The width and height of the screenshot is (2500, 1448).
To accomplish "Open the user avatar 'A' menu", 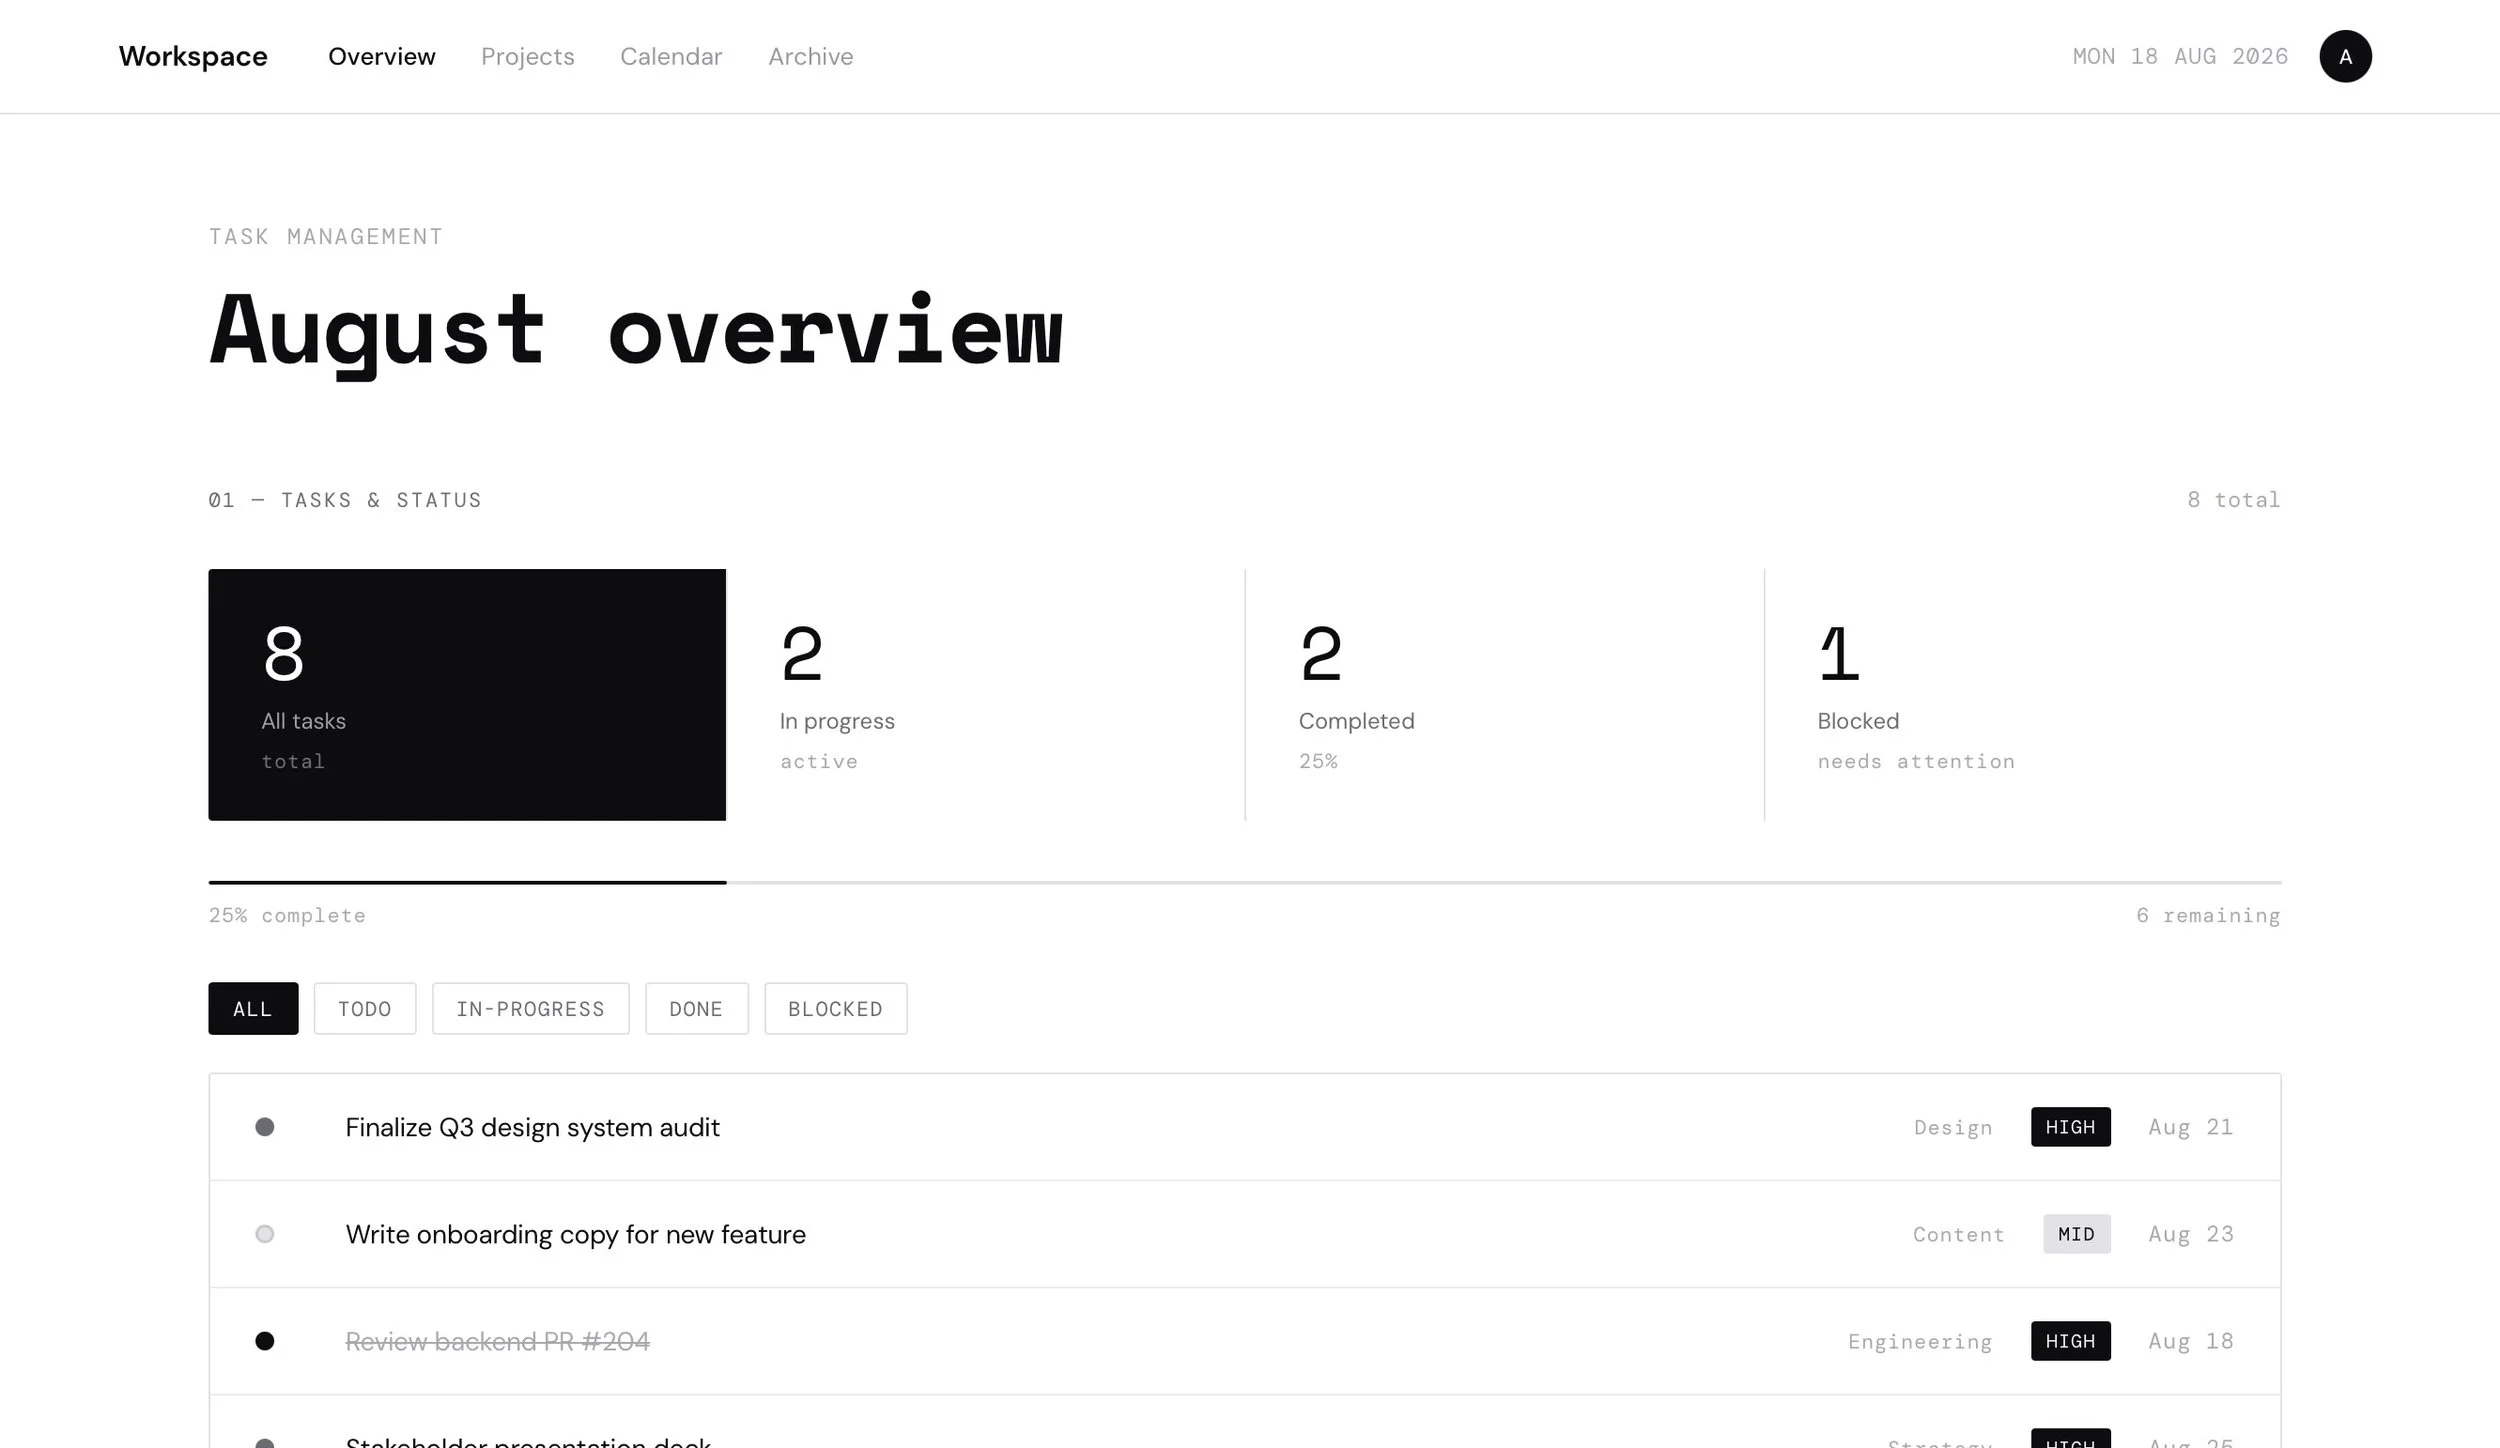I will click(x=2345, y=56).
